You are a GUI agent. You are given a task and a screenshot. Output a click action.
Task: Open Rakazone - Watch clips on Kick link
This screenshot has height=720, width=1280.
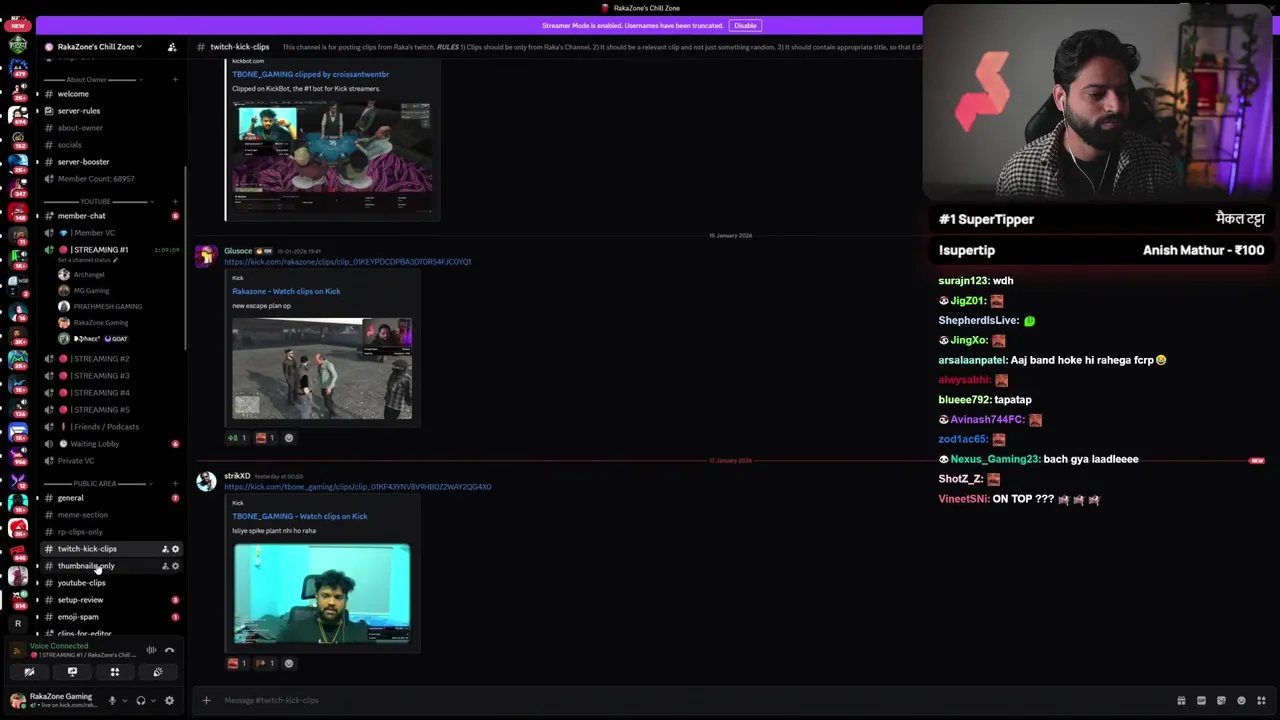[286, 291]
